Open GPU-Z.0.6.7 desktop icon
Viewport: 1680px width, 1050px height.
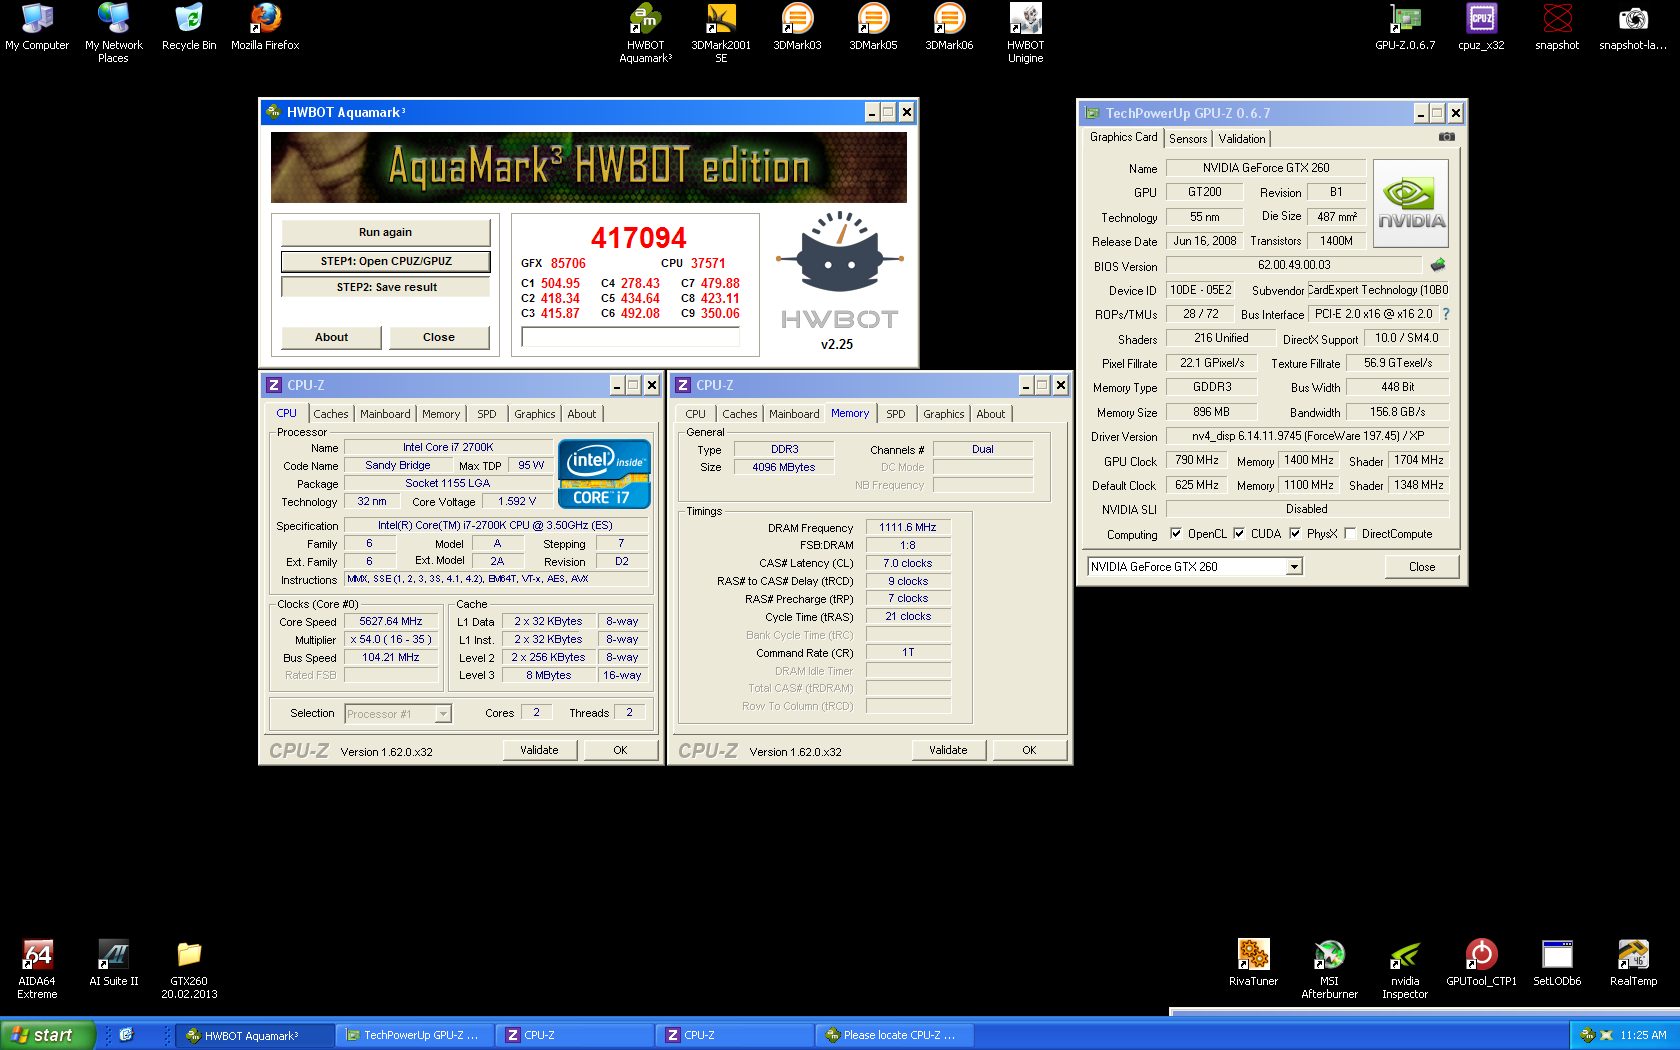click(x=1405, y=27)
